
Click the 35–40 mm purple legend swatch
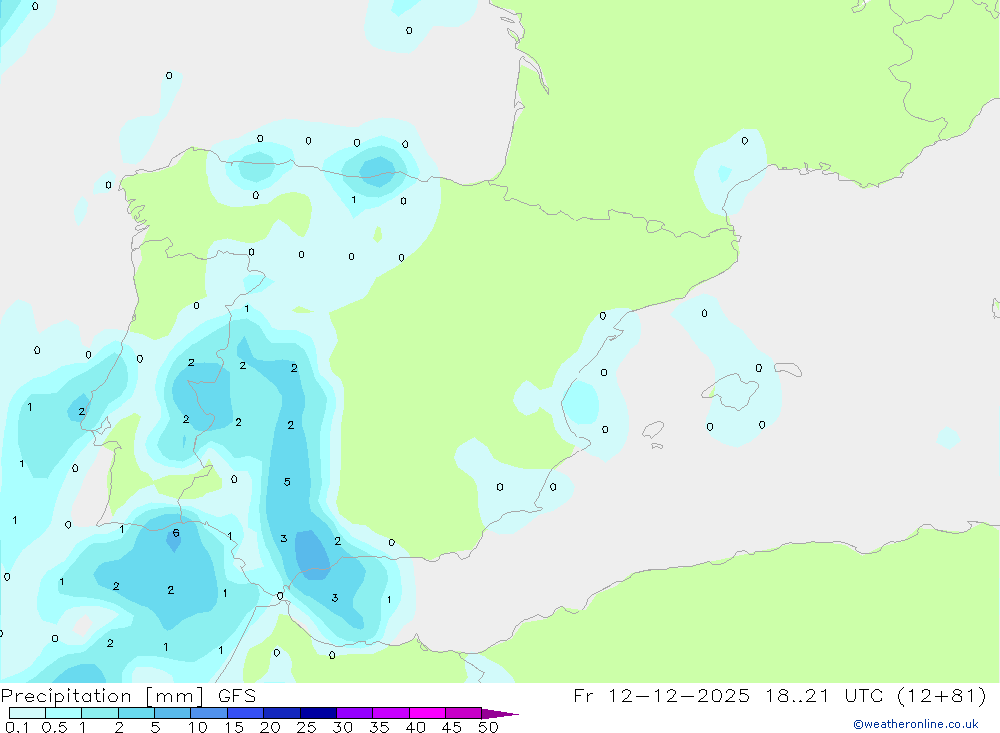pyautogui.click(x=391, y=713)
